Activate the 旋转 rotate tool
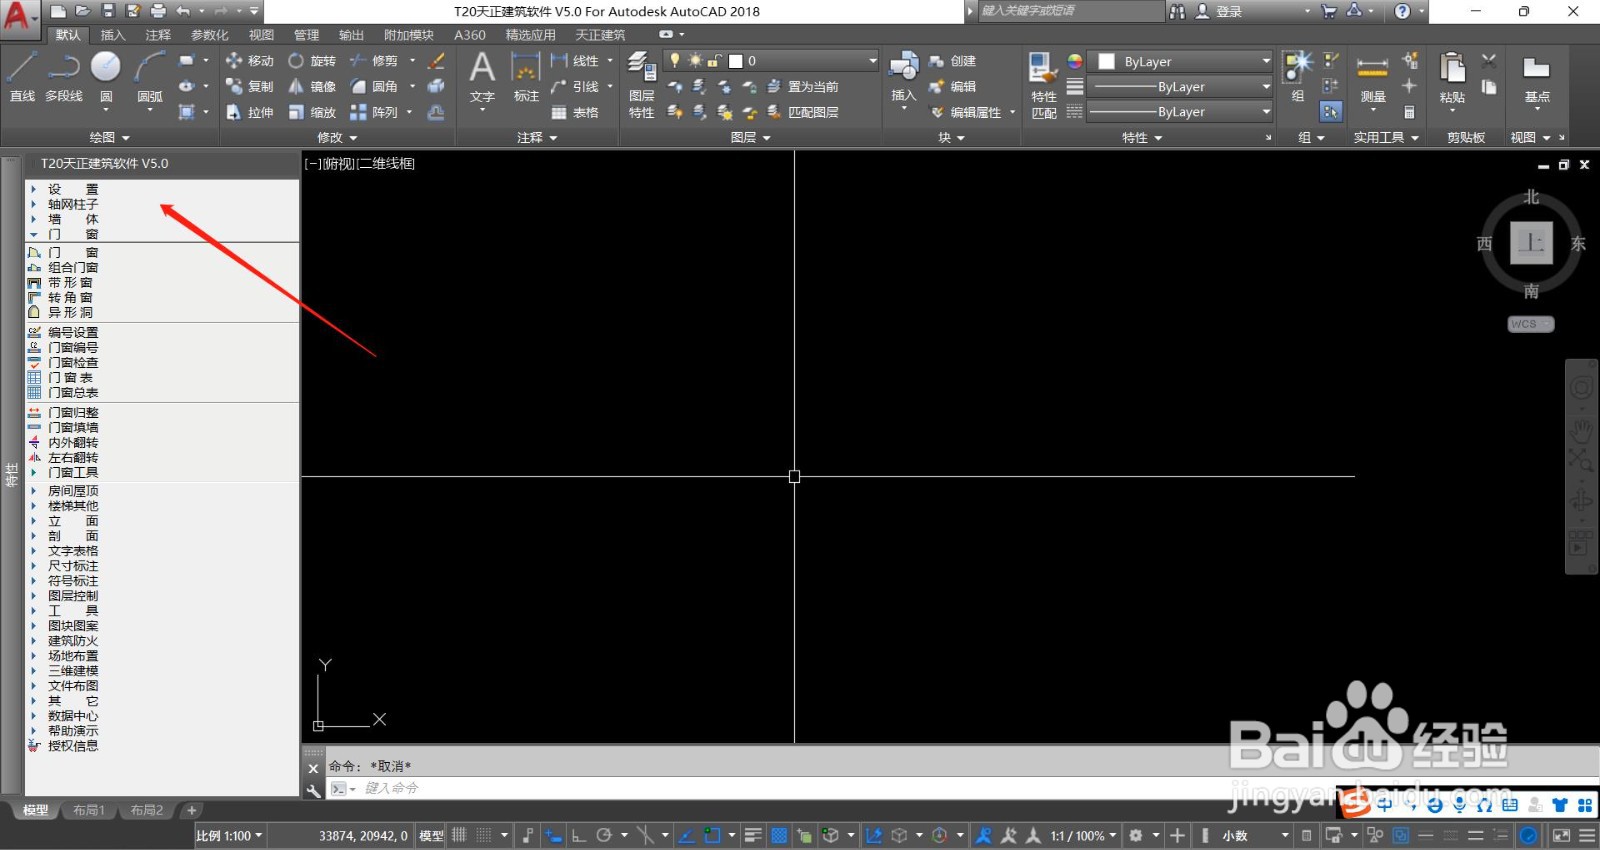Image resolution: width=1600 pixels, height=850 pixels. 312,61
